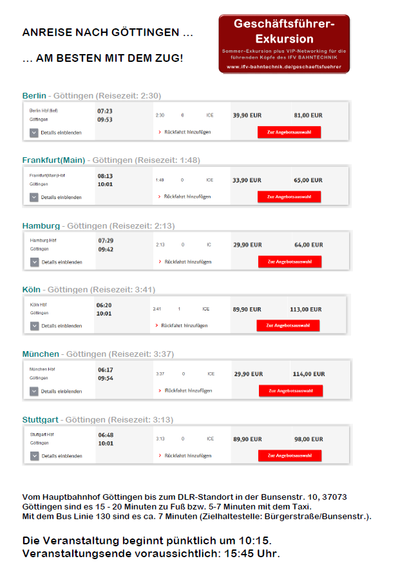Expand details for the Stuttgart connection
Image resolution: width=400 pixels, height=572 pixels.
(57, 456)
